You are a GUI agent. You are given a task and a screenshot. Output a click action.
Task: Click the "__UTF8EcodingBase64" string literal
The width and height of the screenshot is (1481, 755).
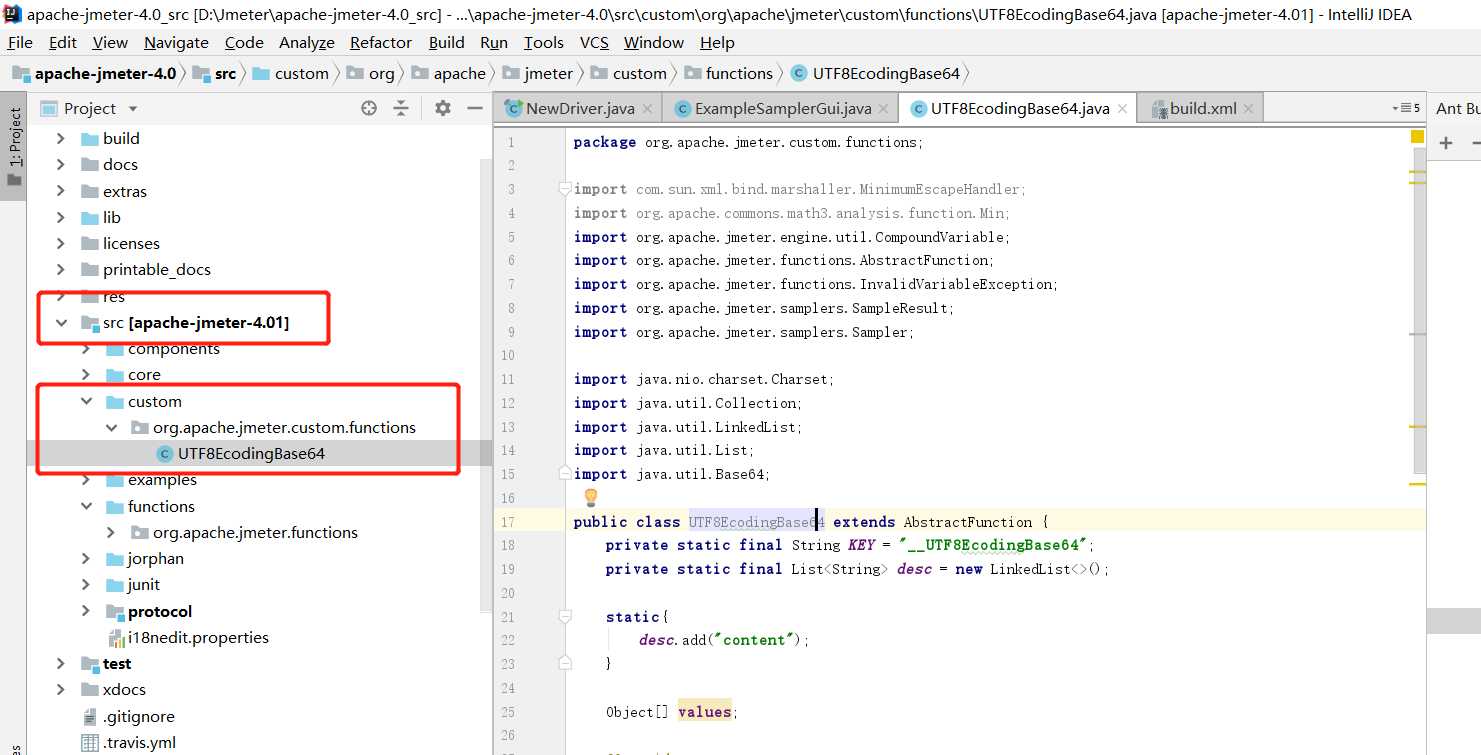pyautogui.click(x=993, y=545)
